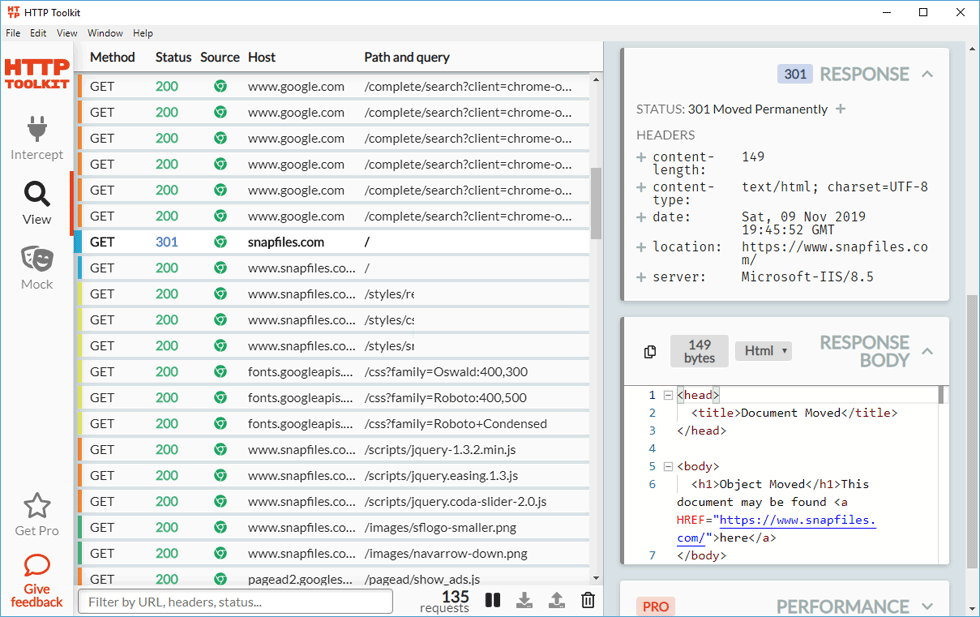The height and width of the screenshot is (617, 980).
Task: Expand the location header details
Action: pos(641,247)
